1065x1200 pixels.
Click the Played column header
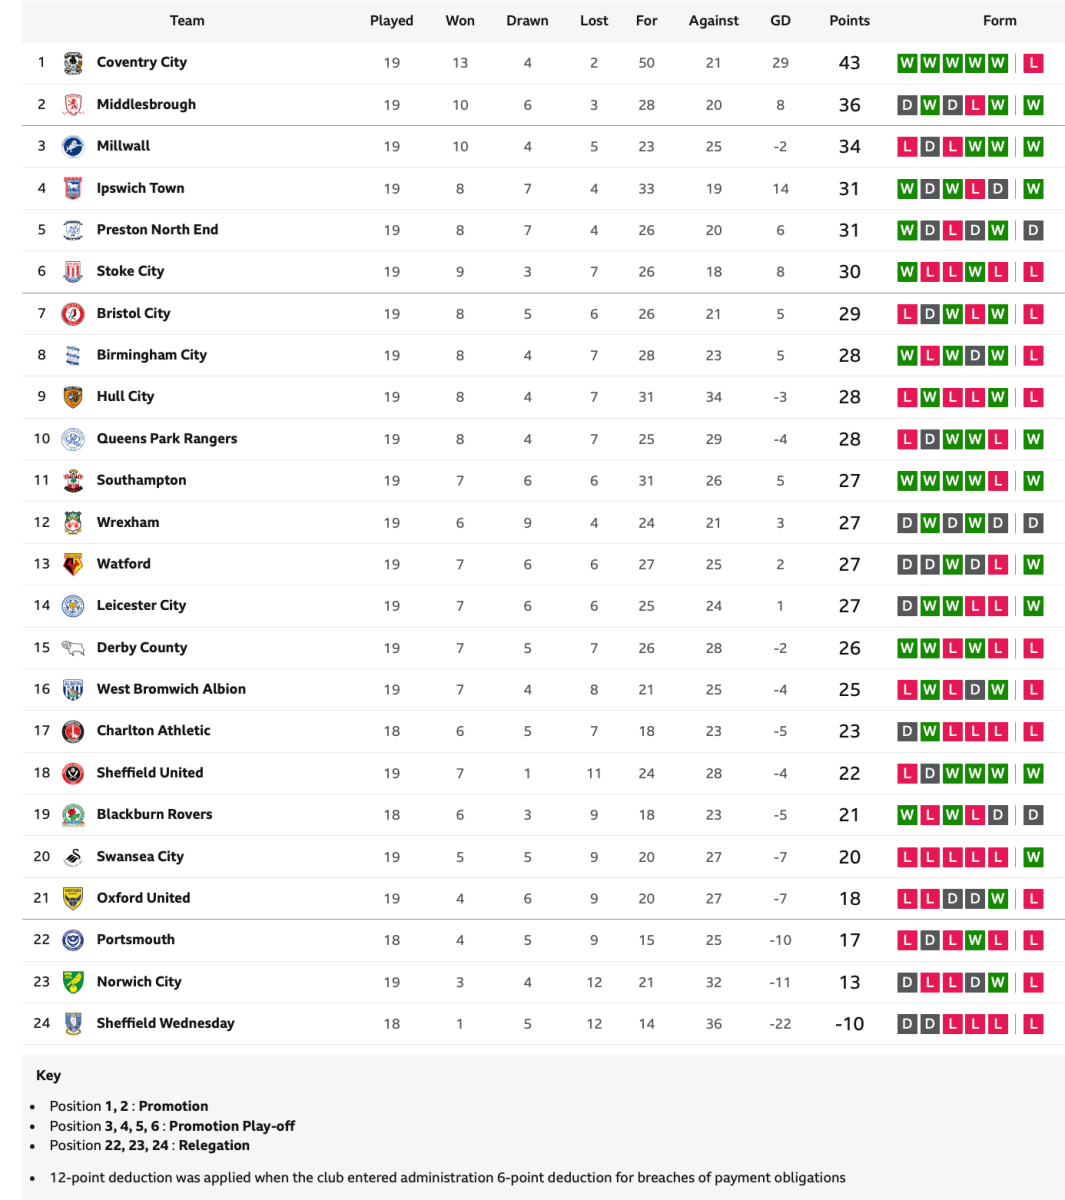click(391, 20)
